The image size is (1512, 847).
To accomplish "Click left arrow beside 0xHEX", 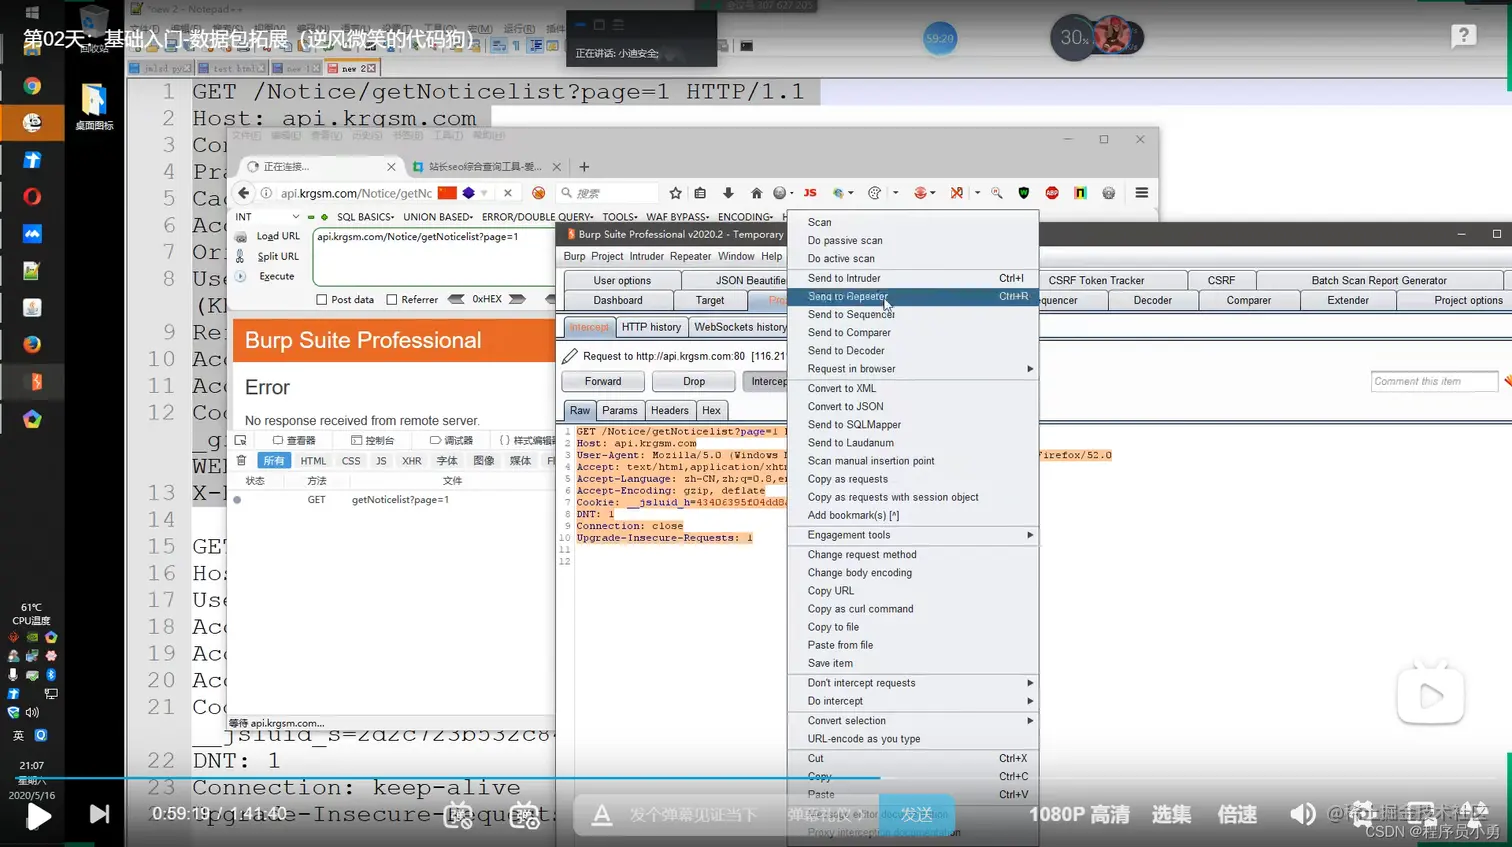I will pos(456,299).
